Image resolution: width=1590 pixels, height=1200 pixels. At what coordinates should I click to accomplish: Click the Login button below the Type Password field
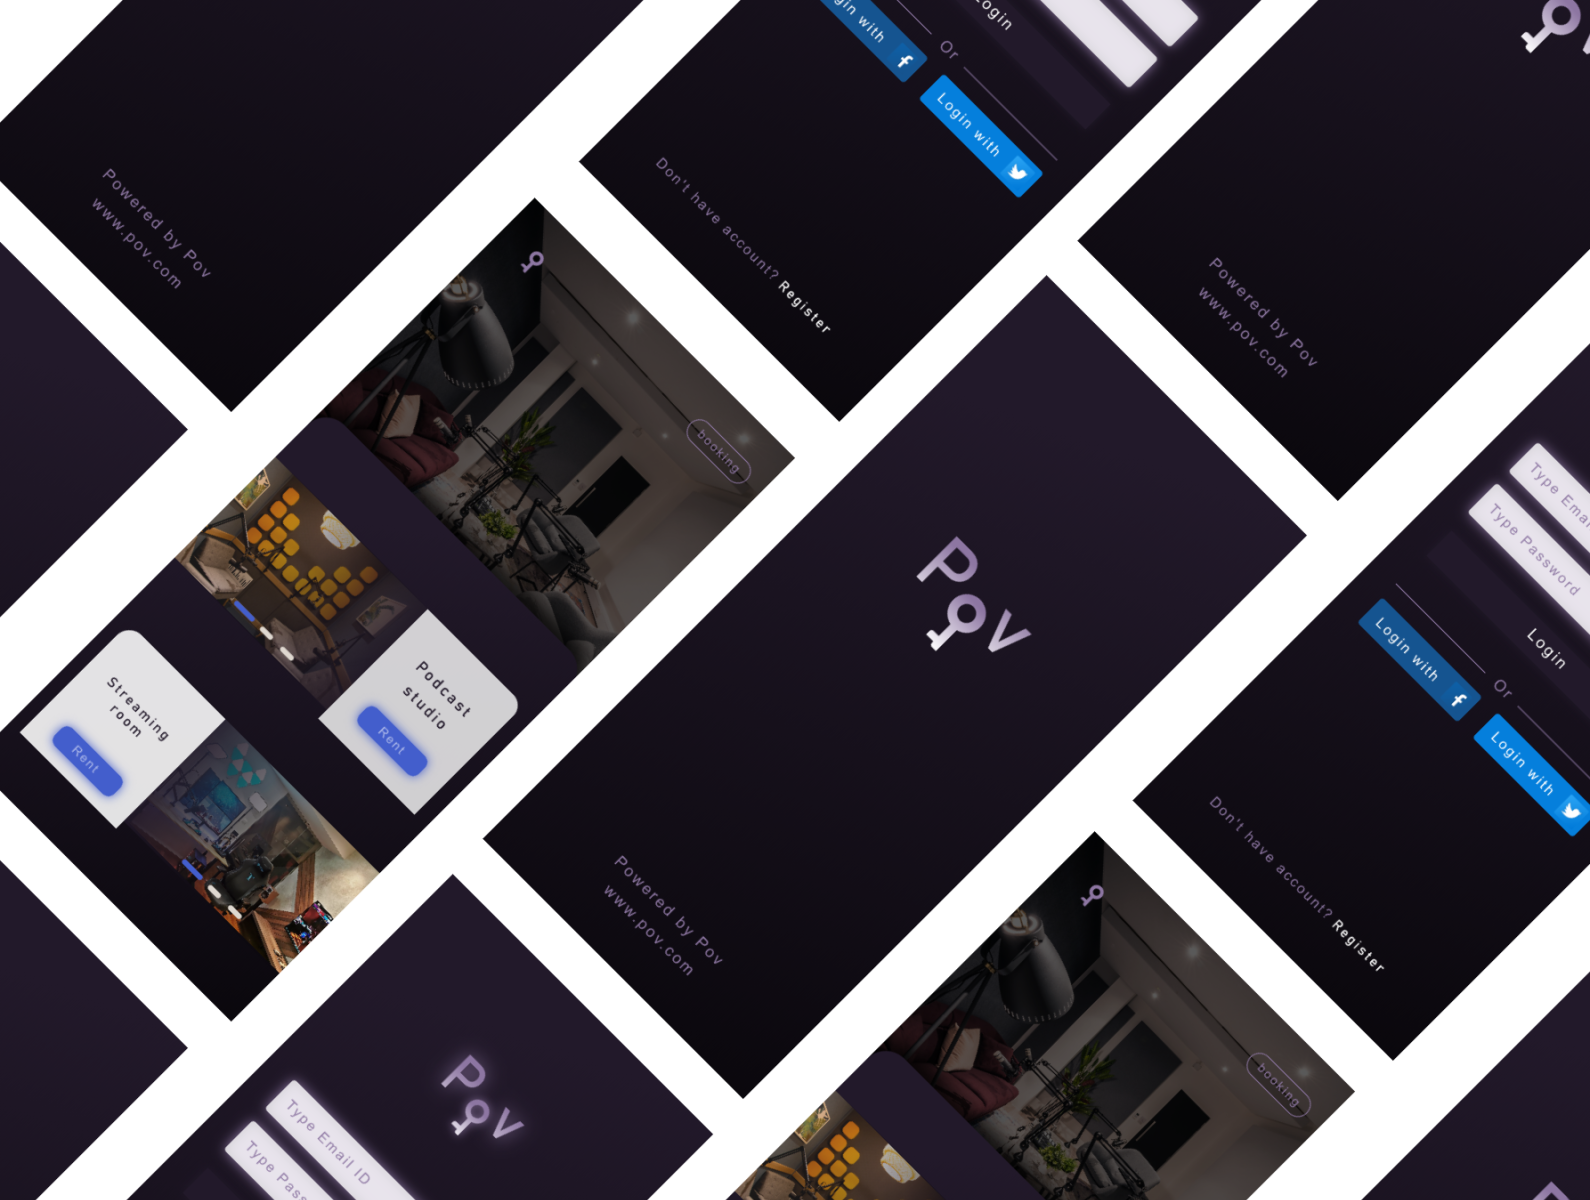point(1545,647)
